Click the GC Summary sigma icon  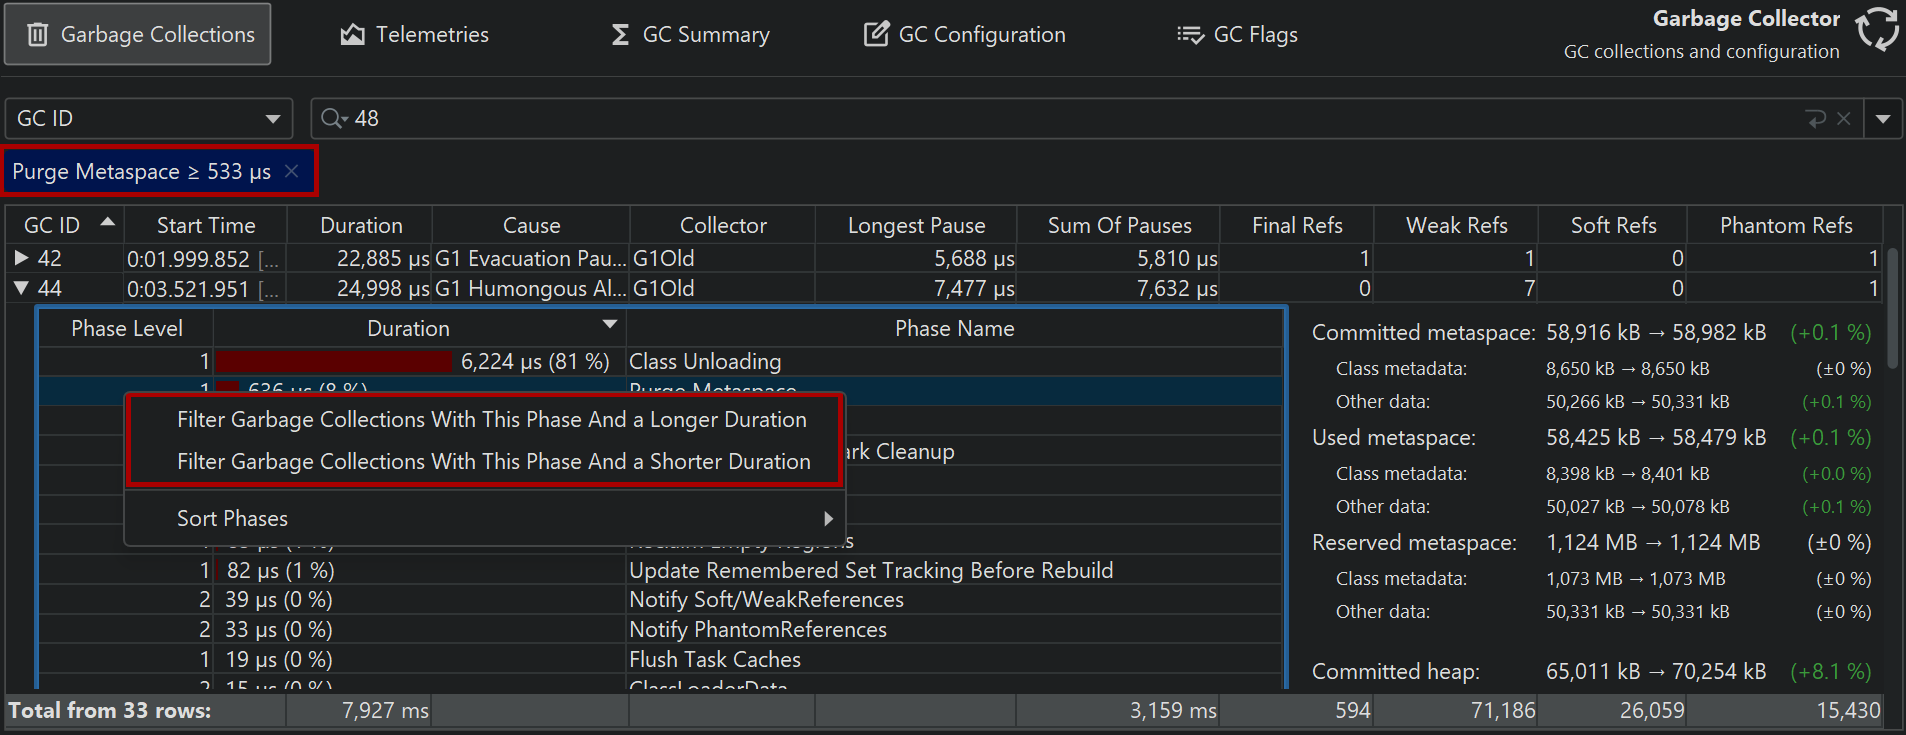point(620,35)
